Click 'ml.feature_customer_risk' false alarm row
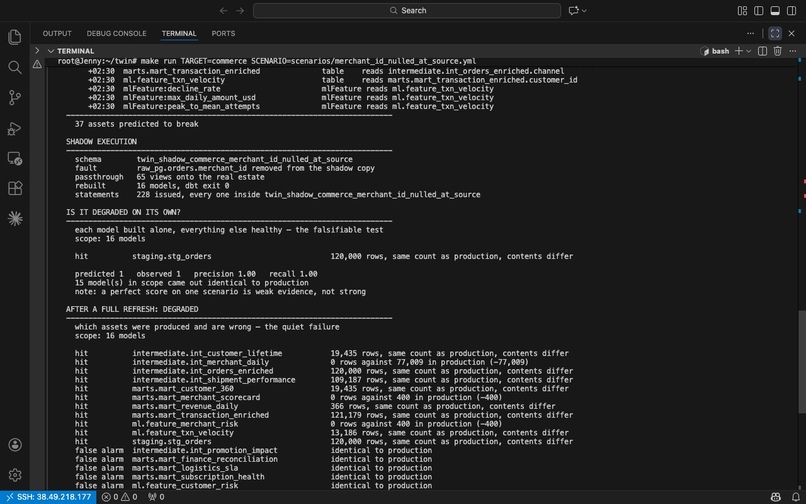The width and height of the screenshot is (806, 504). [x=185, y=485]
